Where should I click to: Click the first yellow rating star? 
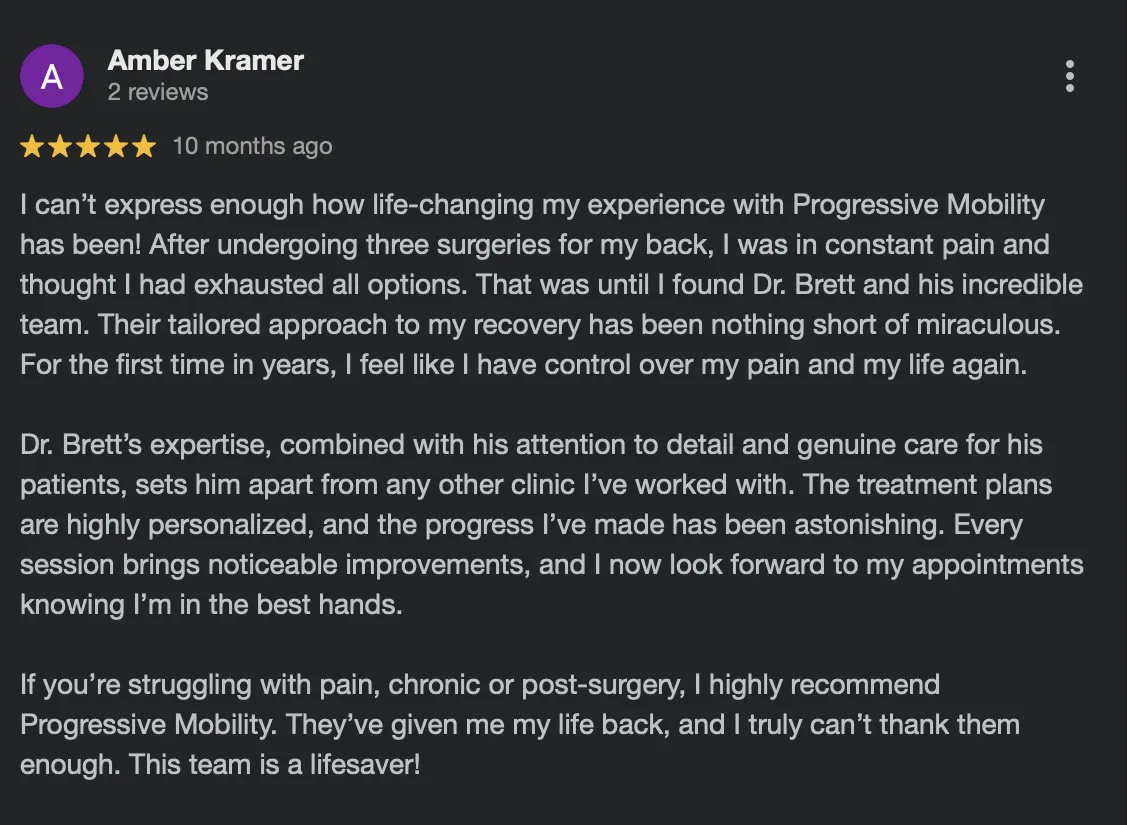tap(32, 147)
